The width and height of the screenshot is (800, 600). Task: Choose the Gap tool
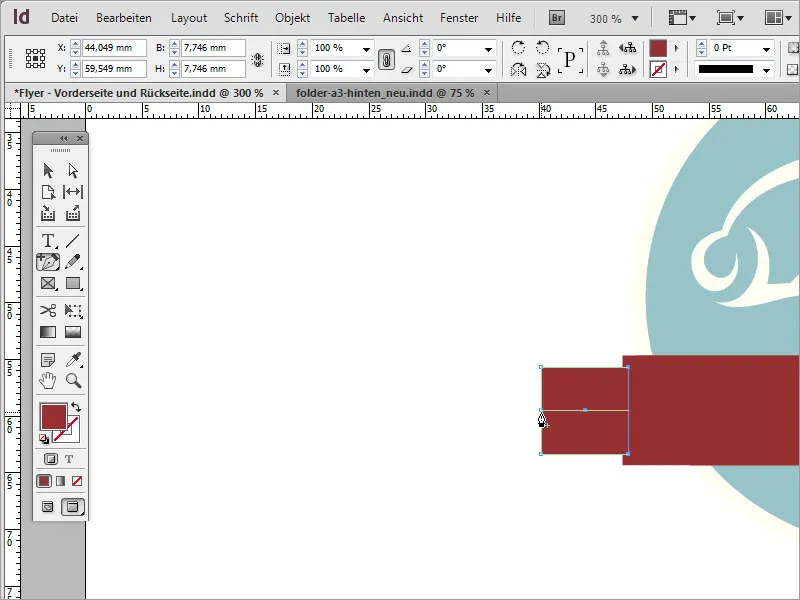[73, 192]
